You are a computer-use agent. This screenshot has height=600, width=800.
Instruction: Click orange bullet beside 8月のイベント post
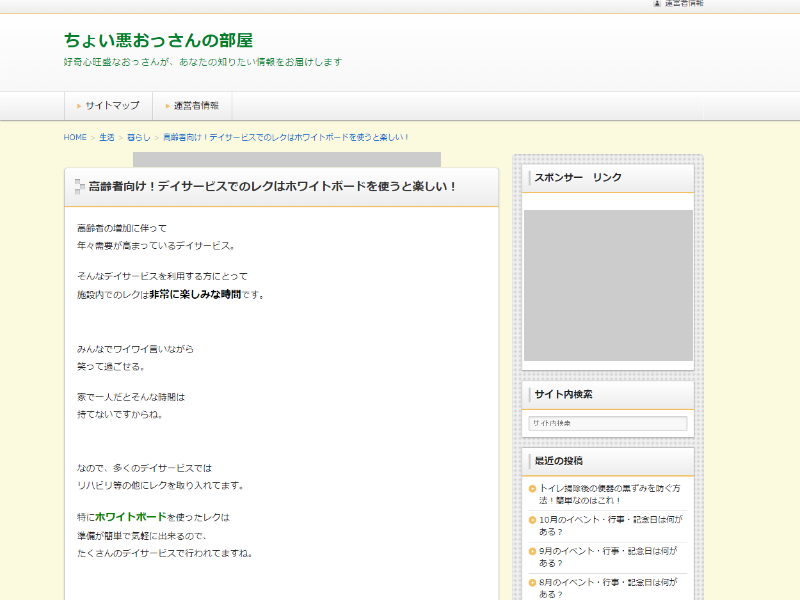tap(532, 583)
